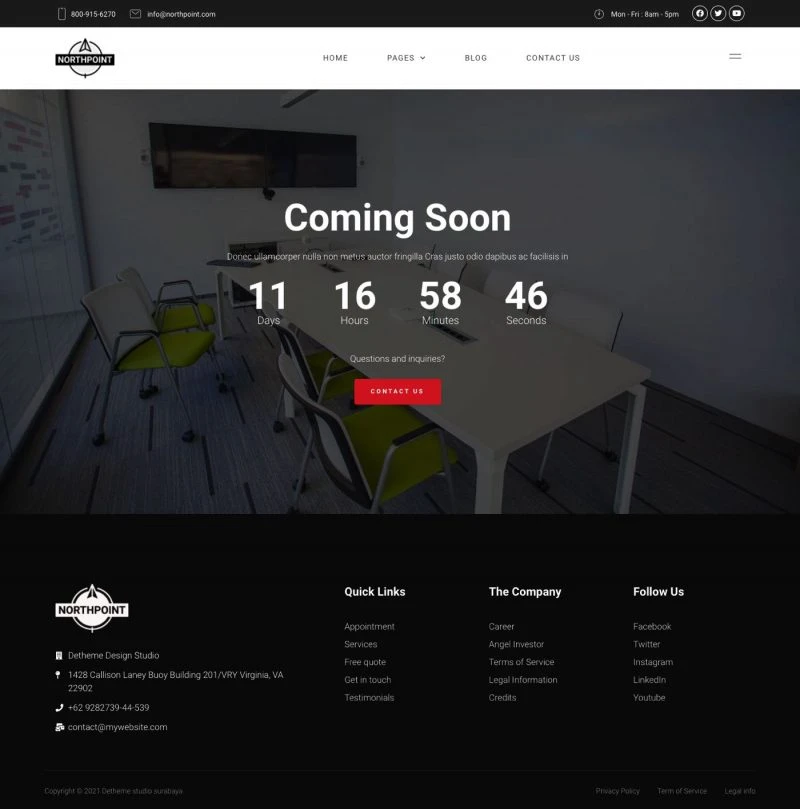800x809 pixels.
Task: Open the Appointment quick link
Action: [369, 627]
